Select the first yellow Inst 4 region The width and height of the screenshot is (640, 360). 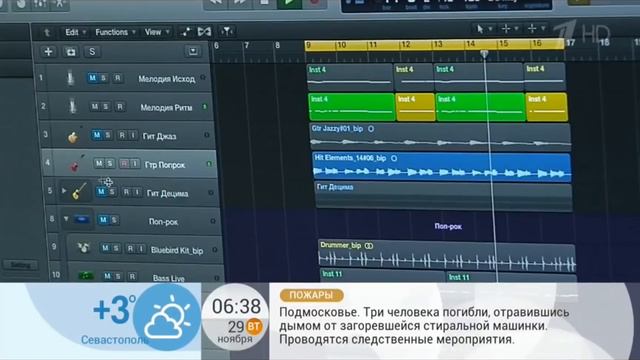415,107
